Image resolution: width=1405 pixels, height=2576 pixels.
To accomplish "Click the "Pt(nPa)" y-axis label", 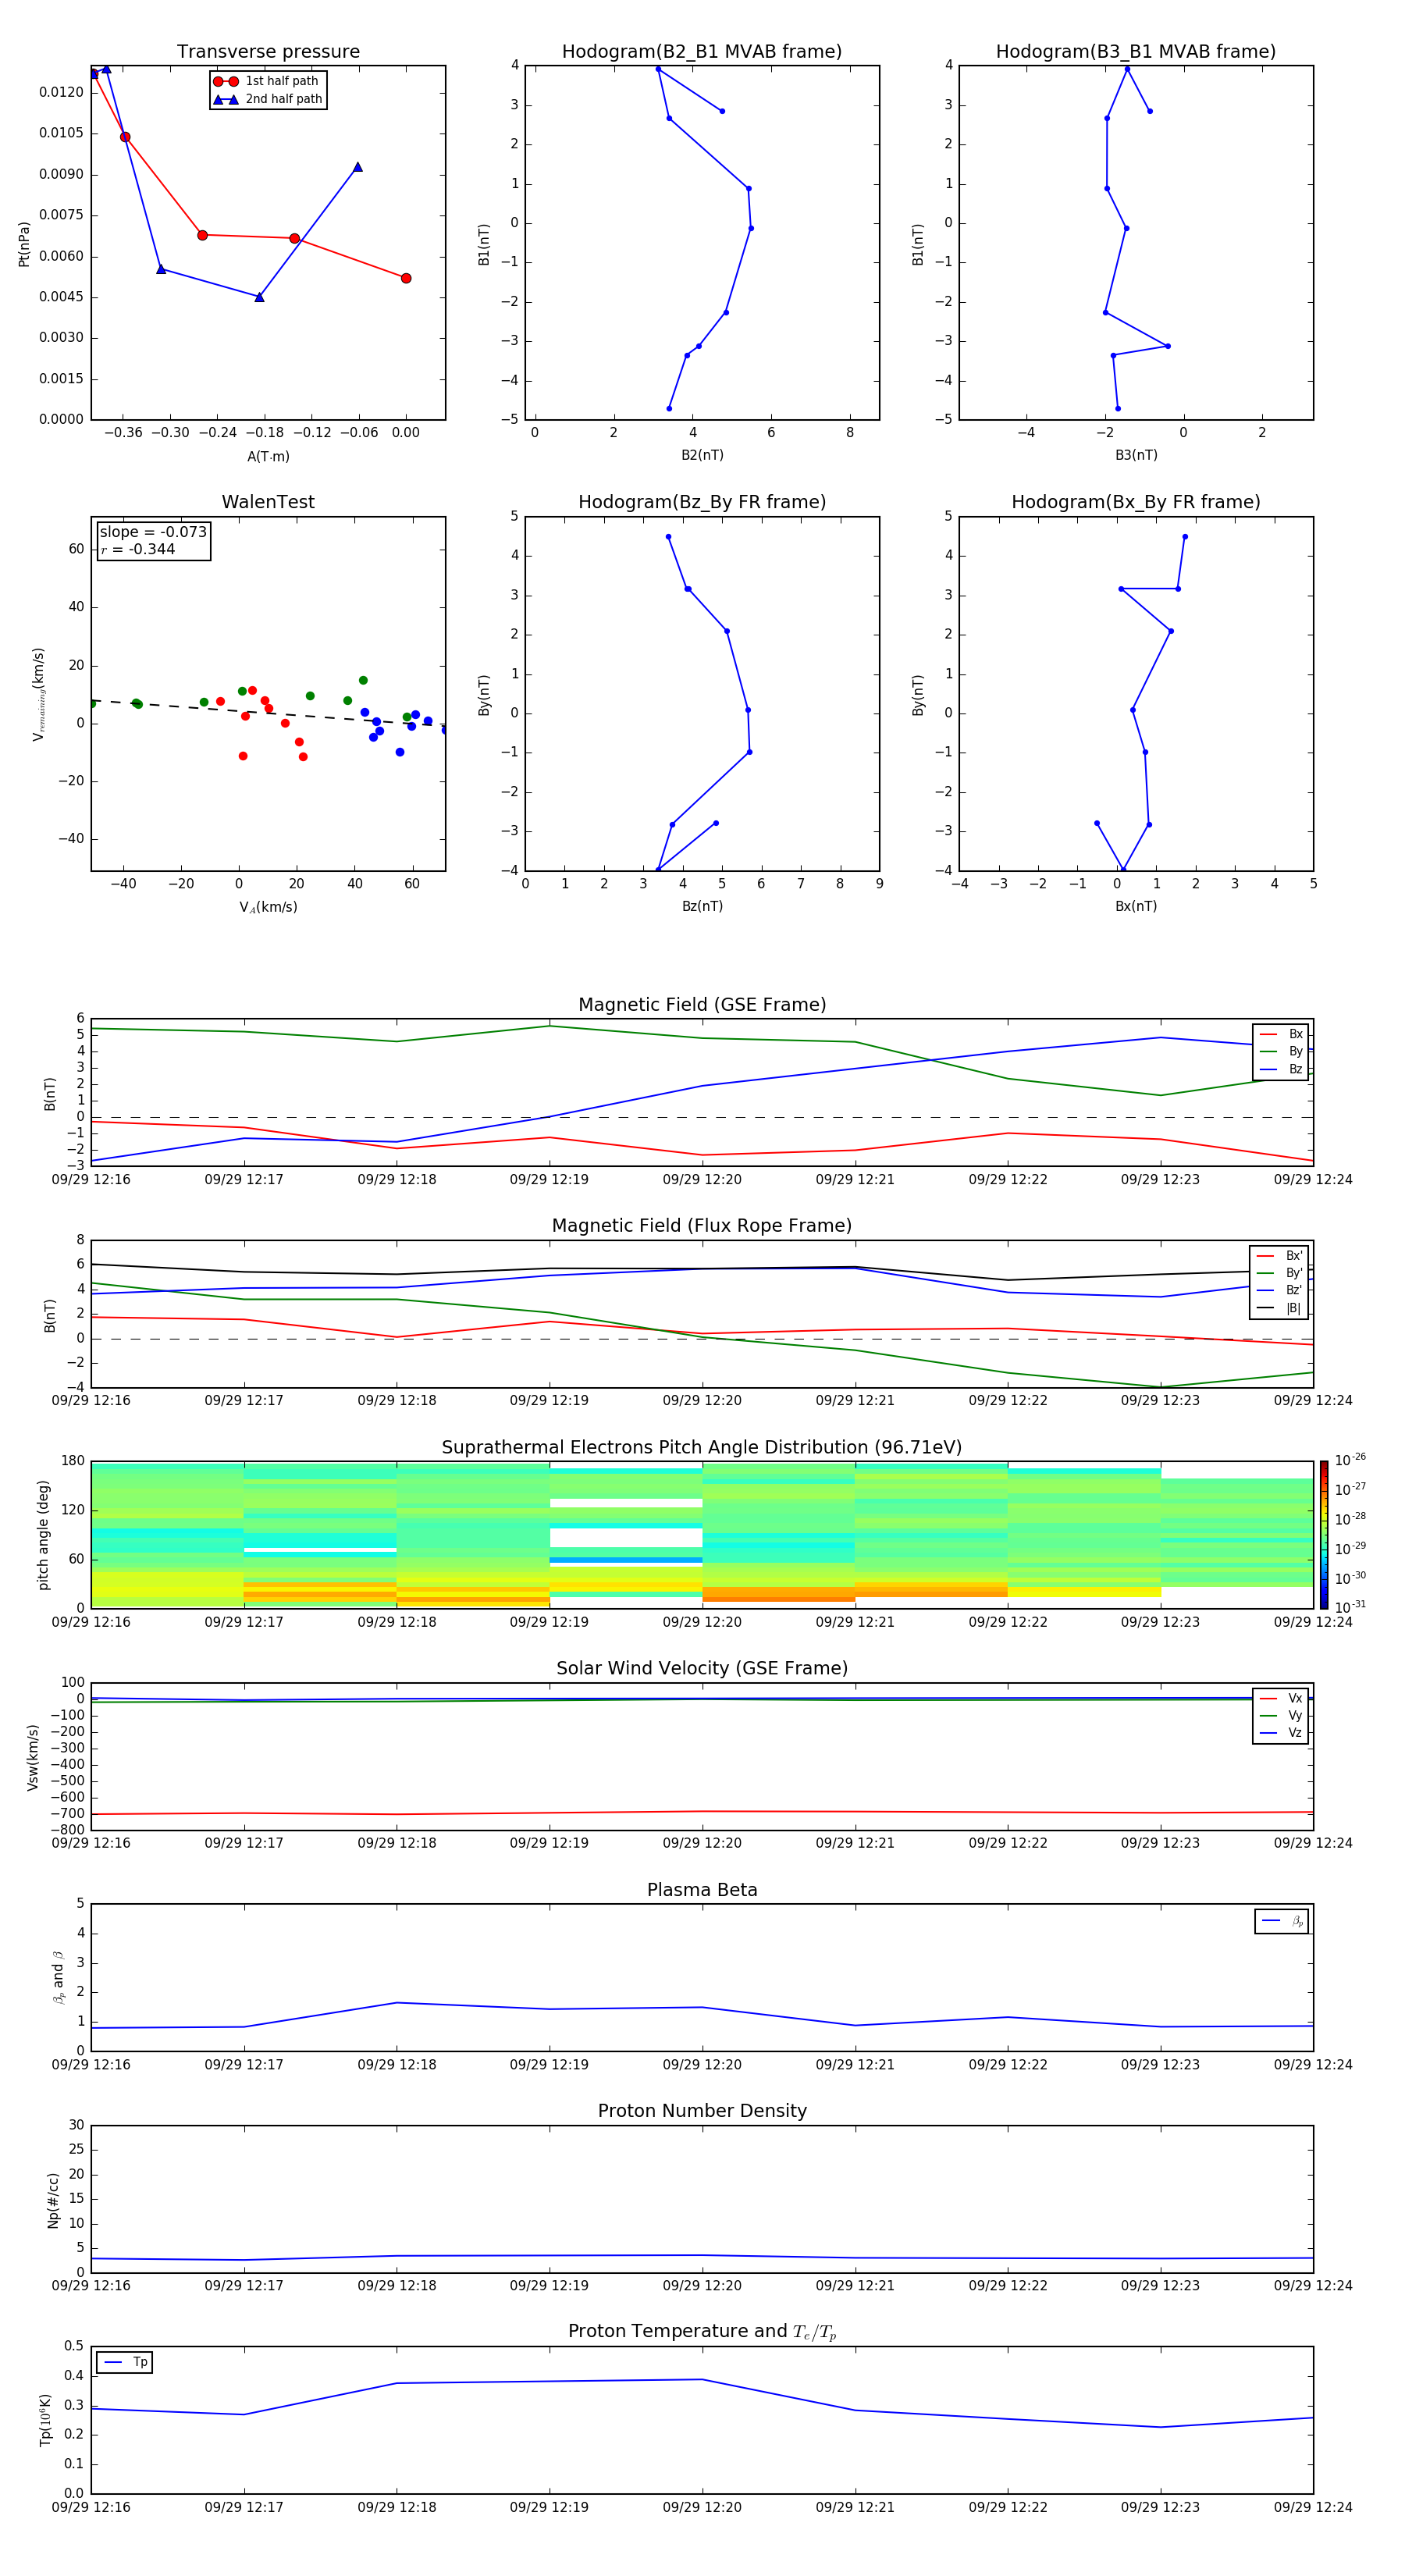I will point(24,244).
